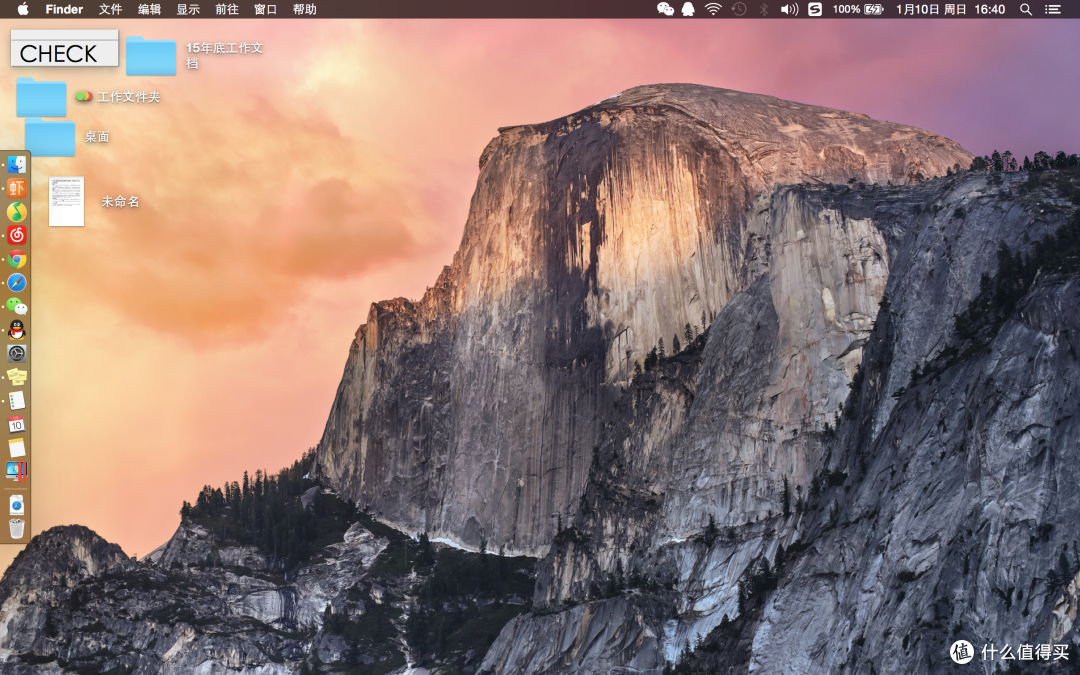Open the Apple menu
Screen dimensions: 1080x675
pyautogui.click(x=23, y=9)
